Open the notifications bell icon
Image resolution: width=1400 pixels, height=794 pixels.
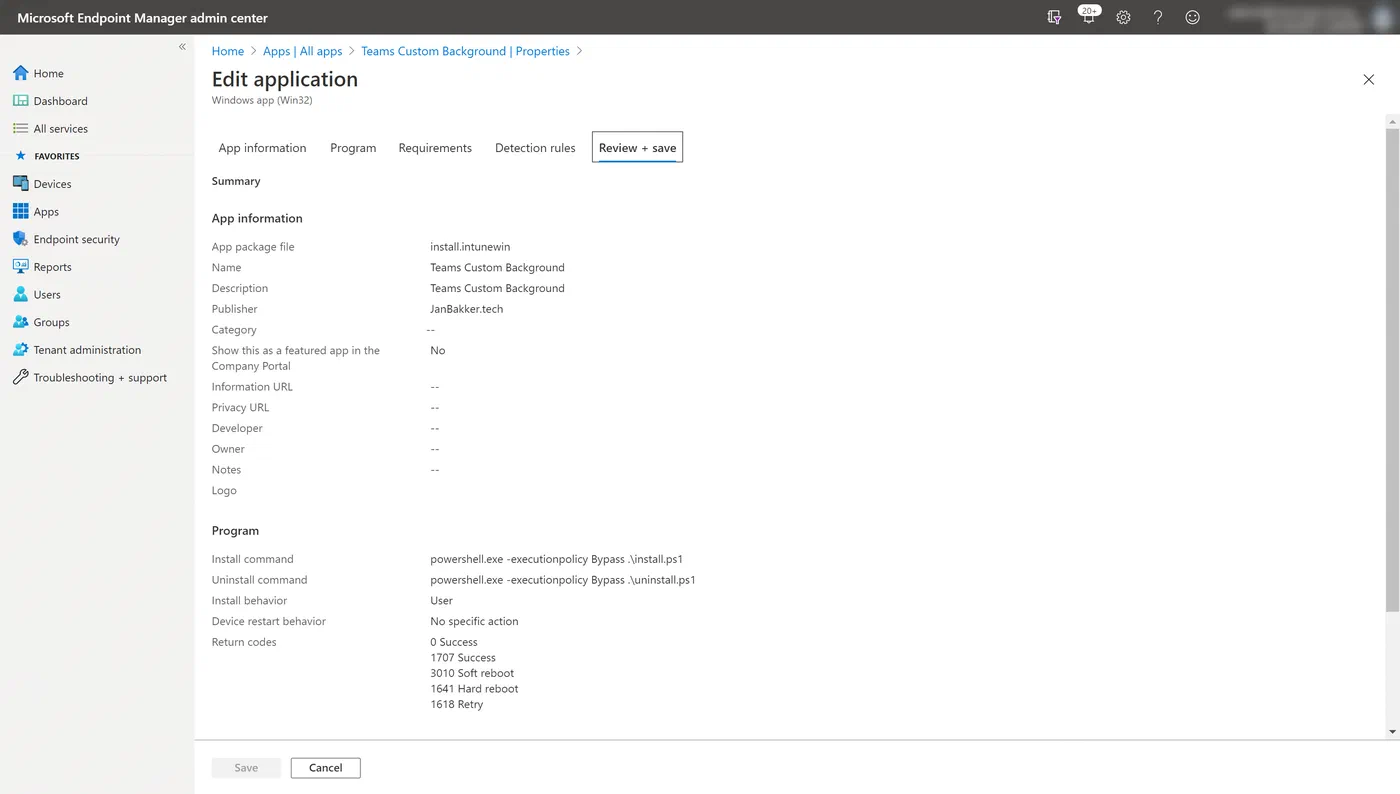coord(1088,16)
